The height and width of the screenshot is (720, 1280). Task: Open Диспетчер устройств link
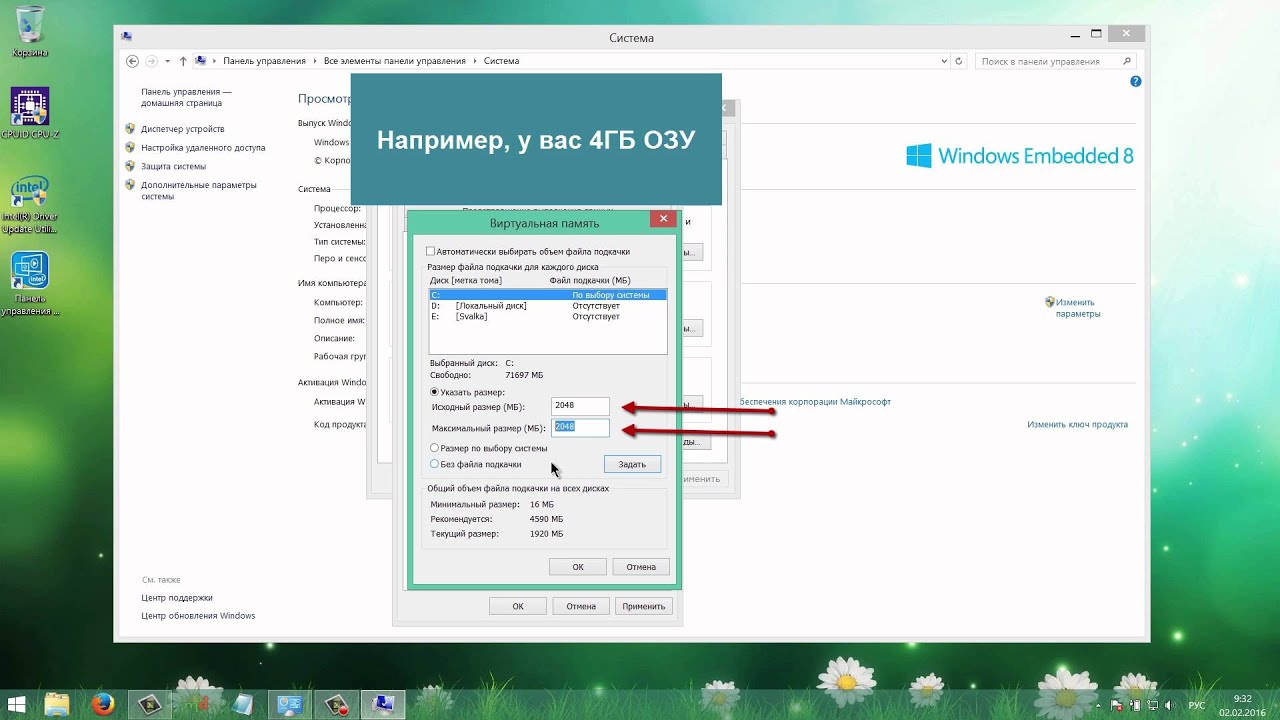pyautogui.click(x=182, y=129)
